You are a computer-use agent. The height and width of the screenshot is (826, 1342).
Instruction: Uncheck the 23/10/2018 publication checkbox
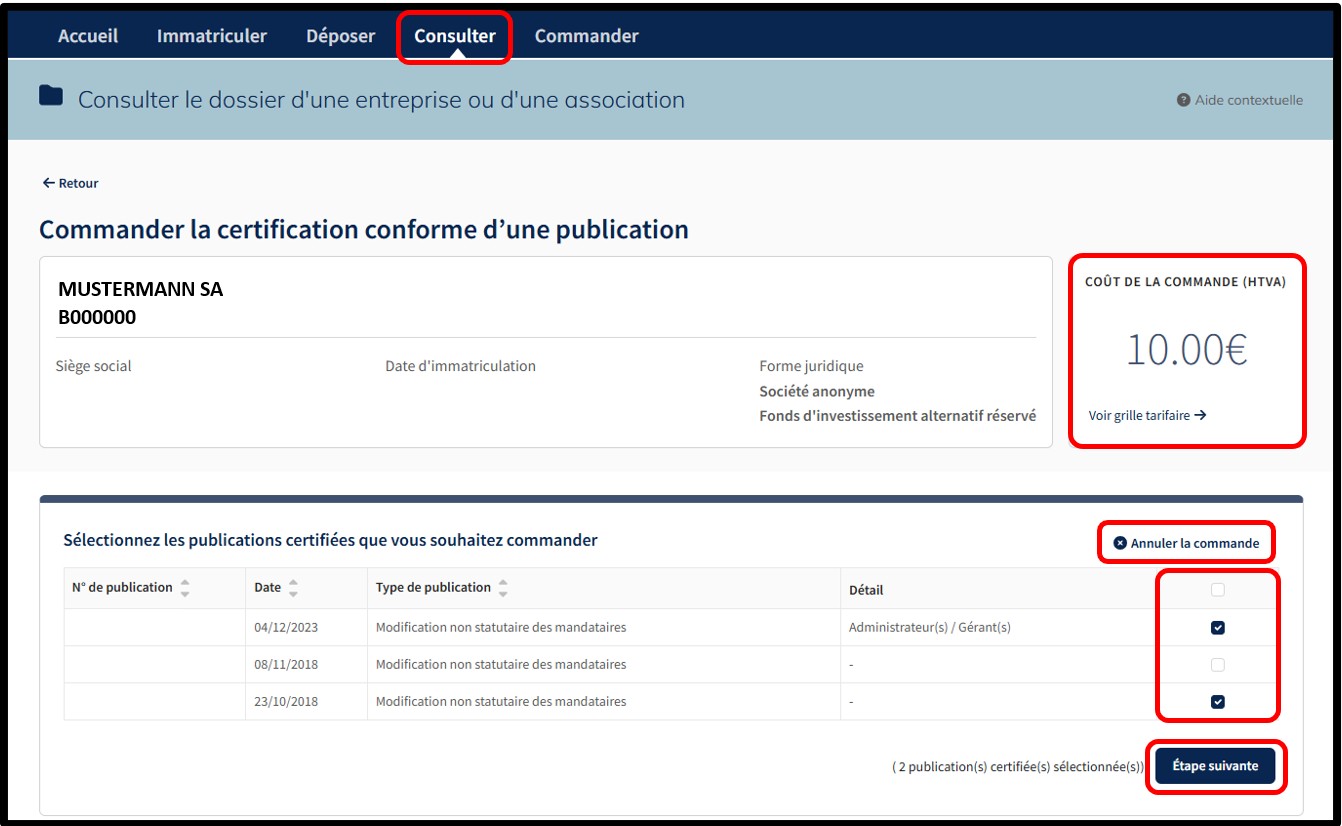click(1217, 702)
